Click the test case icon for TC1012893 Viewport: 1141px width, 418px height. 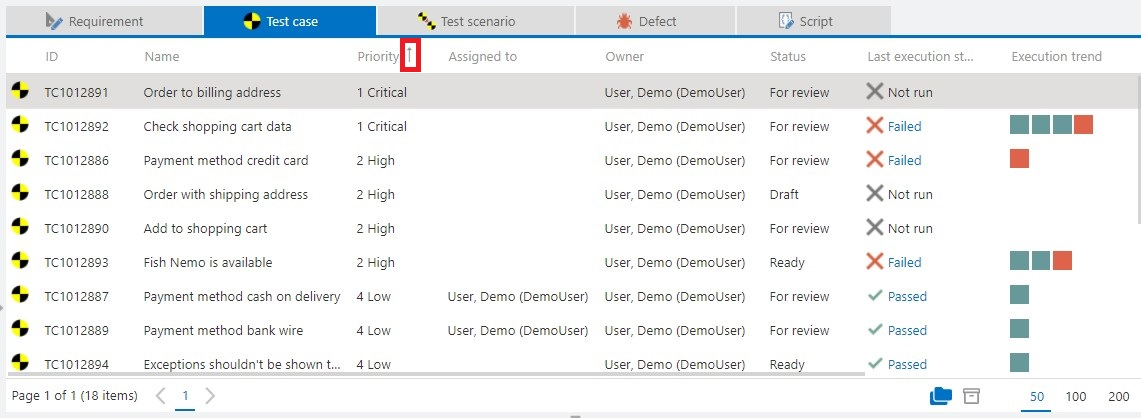point(20,262)
